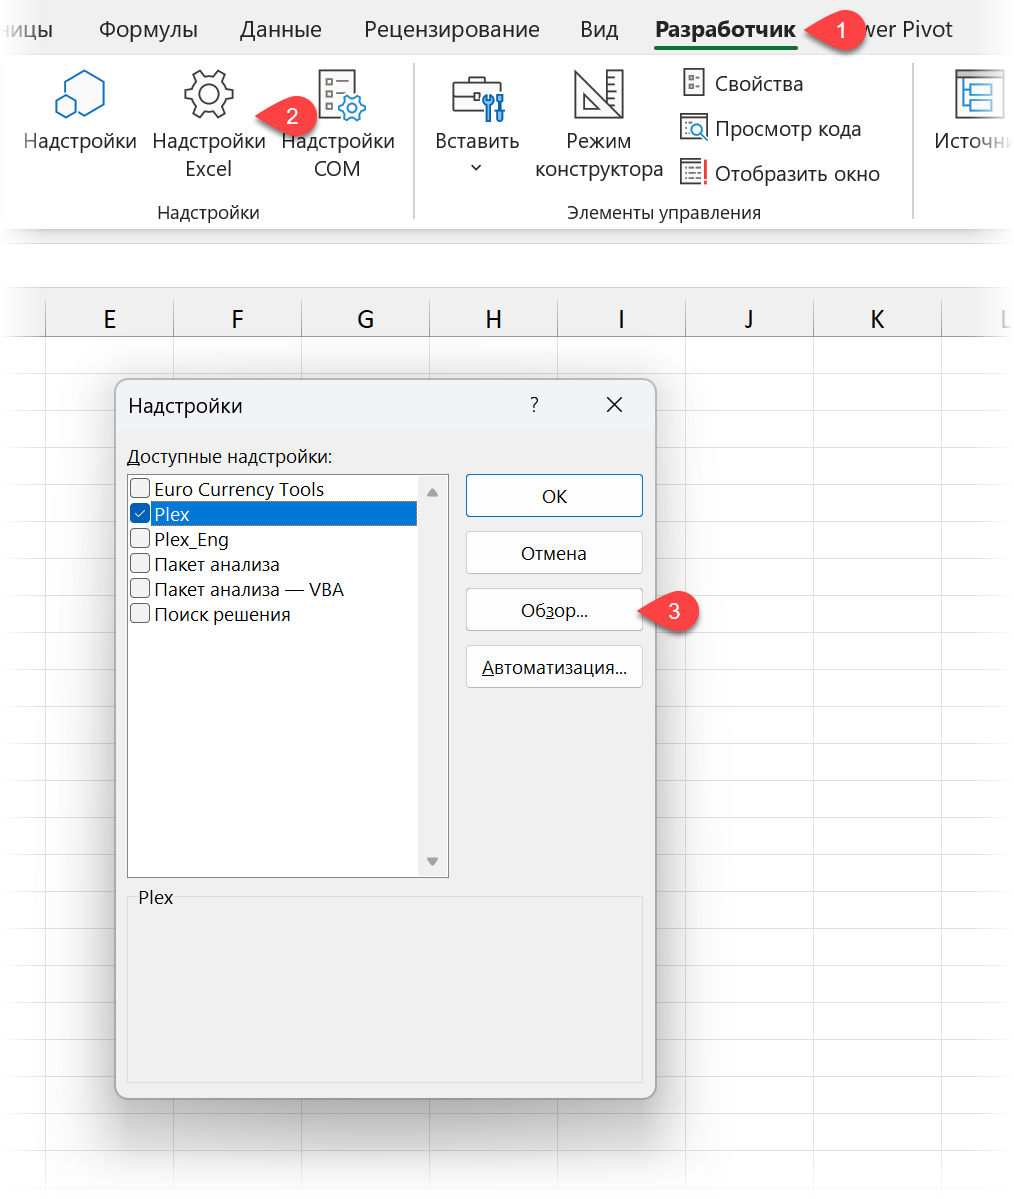Click Отобразить окно icon
Screen dimensions: 1014x1199
pyautogui.click(x=694, y=173)
